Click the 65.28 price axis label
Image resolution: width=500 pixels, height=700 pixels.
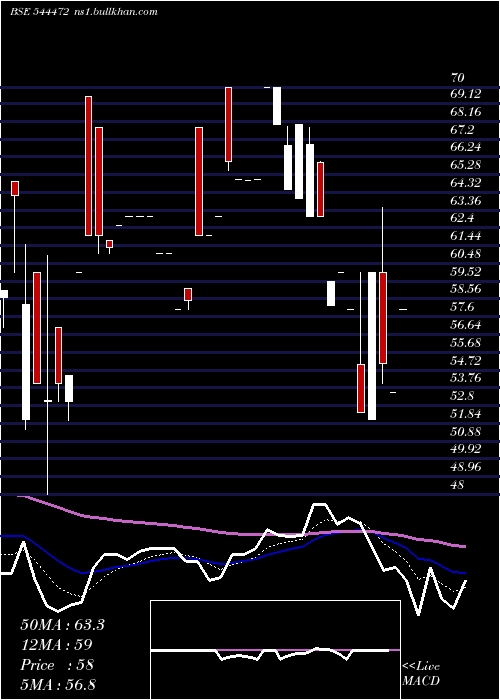point(466,165)
